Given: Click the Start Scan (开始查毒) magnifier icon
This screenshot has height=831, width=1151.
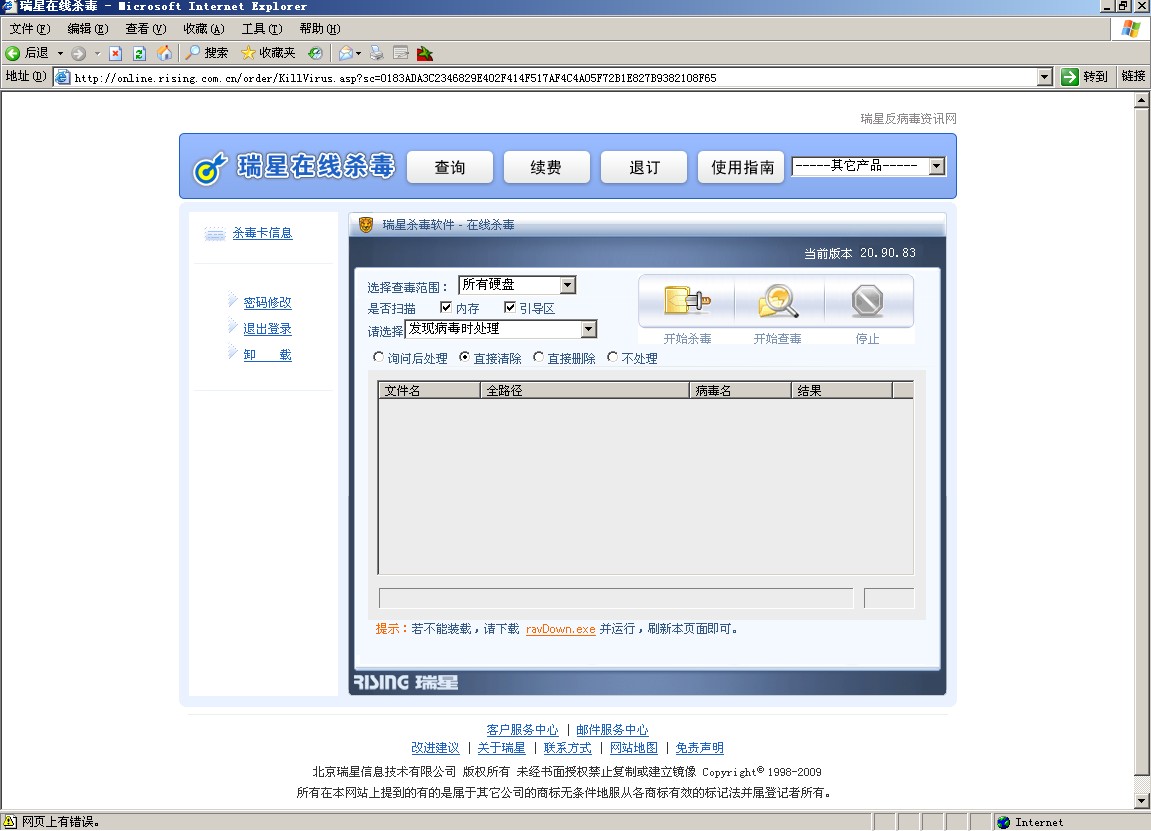Looking at the screenshot, I should click(x=777, y=300).
